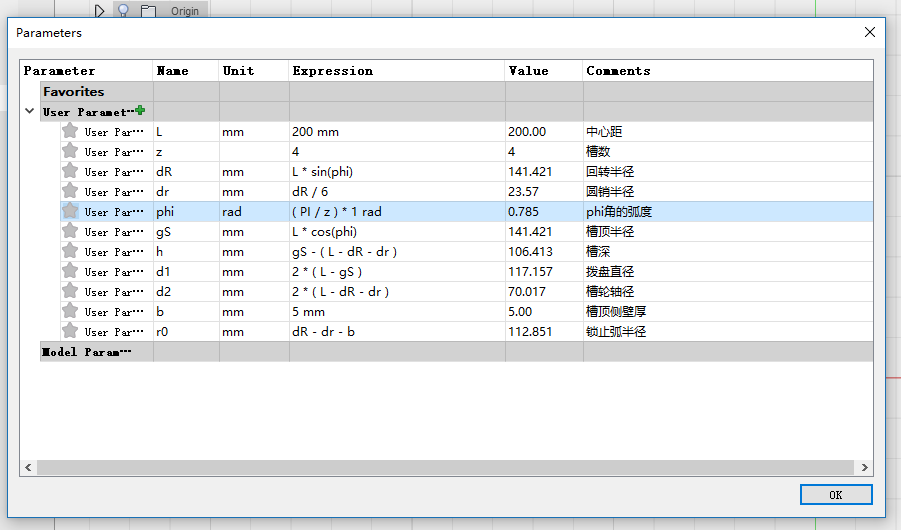This screenshot has width=901, height=530.
Task: Favorite the d1 parameter star
Action: click(70, 271)
